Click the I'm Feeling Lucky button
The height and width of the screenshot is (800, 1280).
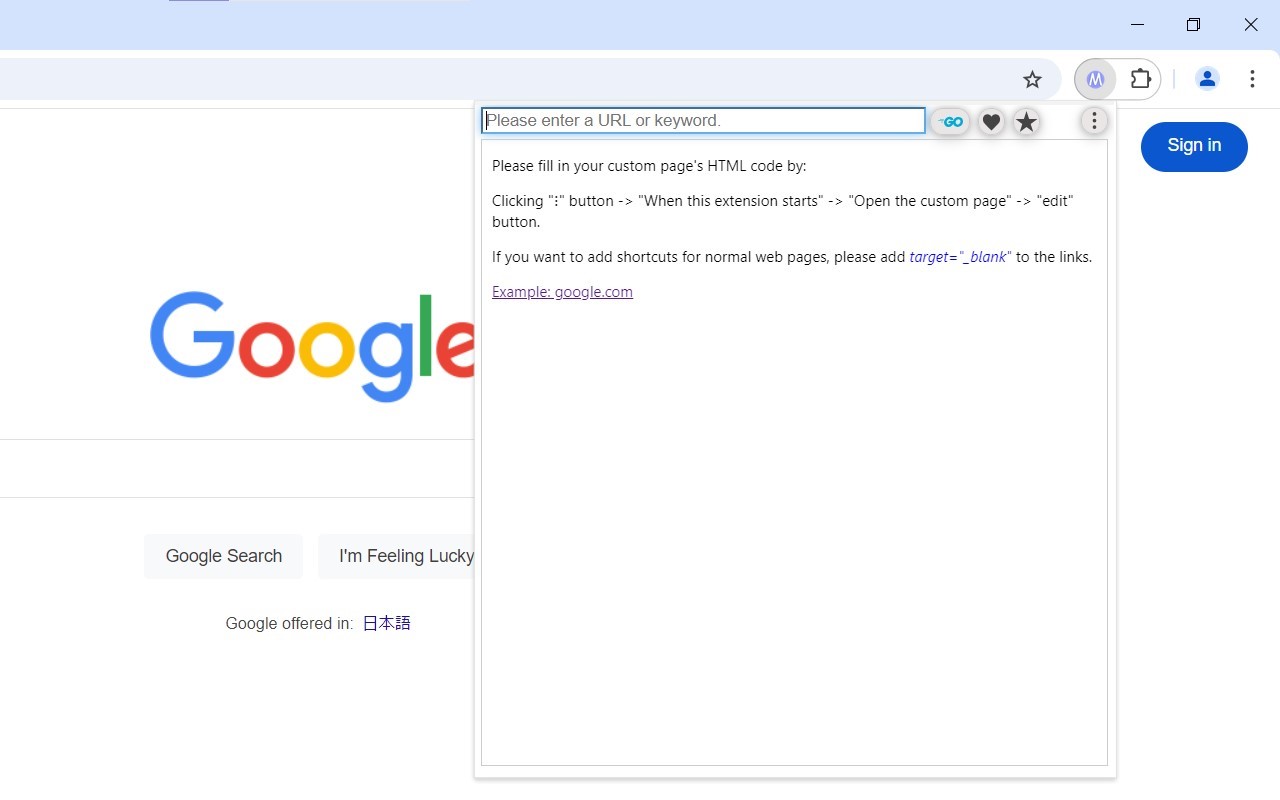pos(397,556)
